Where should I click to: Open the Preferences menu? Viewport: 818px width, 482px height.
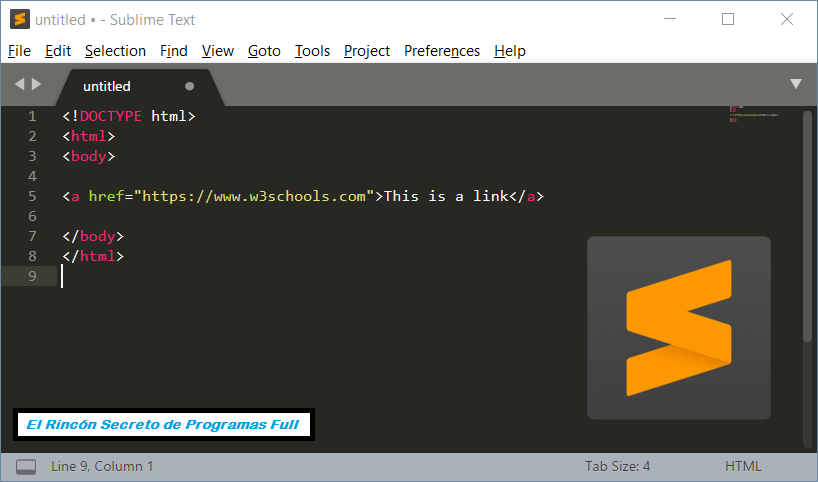441,51
